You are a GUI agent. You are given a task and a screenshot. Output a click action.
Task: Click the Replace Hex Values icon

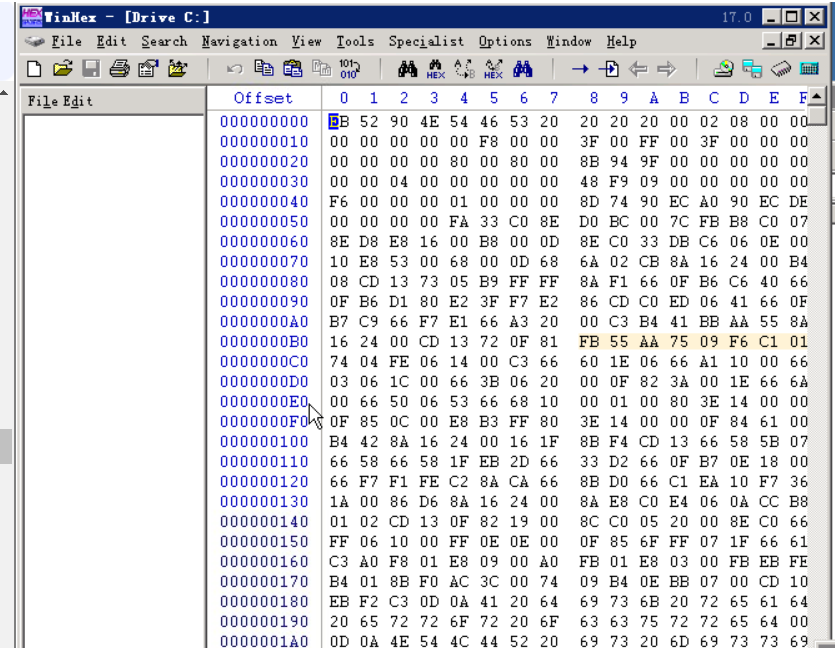click(x=493, y=69)
